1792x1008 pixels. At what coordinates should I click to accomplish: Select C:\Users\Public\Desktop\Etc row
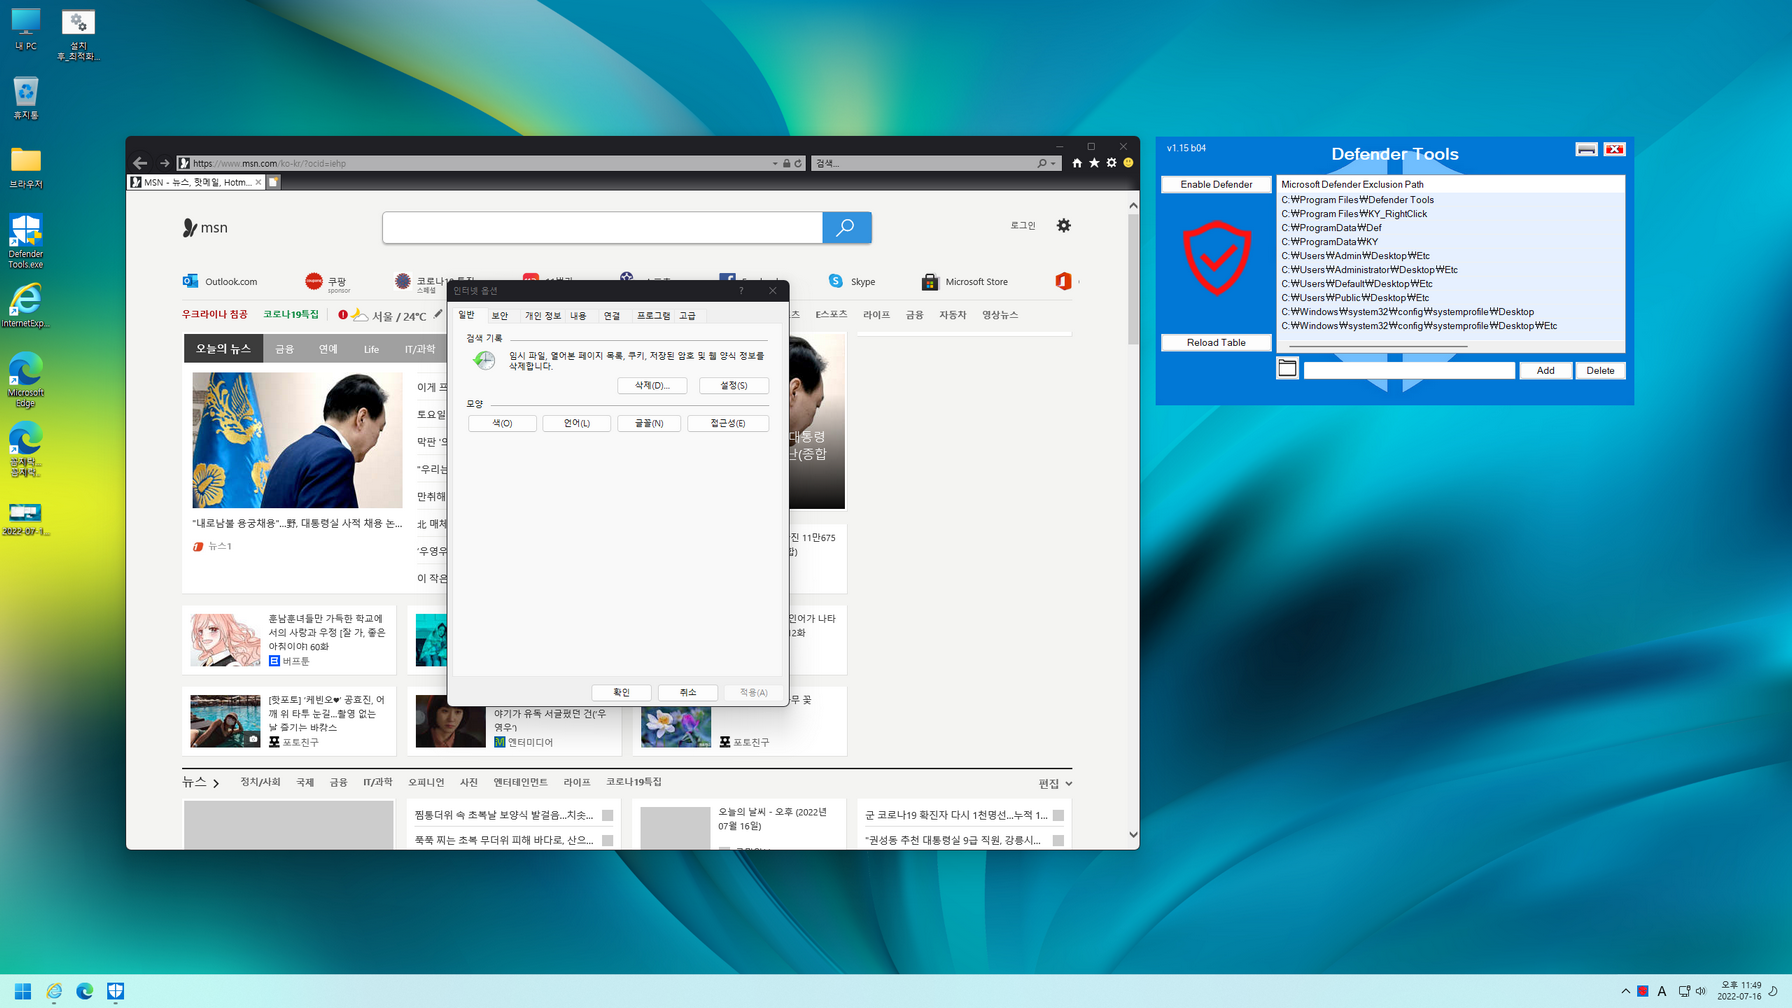point(1450,298)
